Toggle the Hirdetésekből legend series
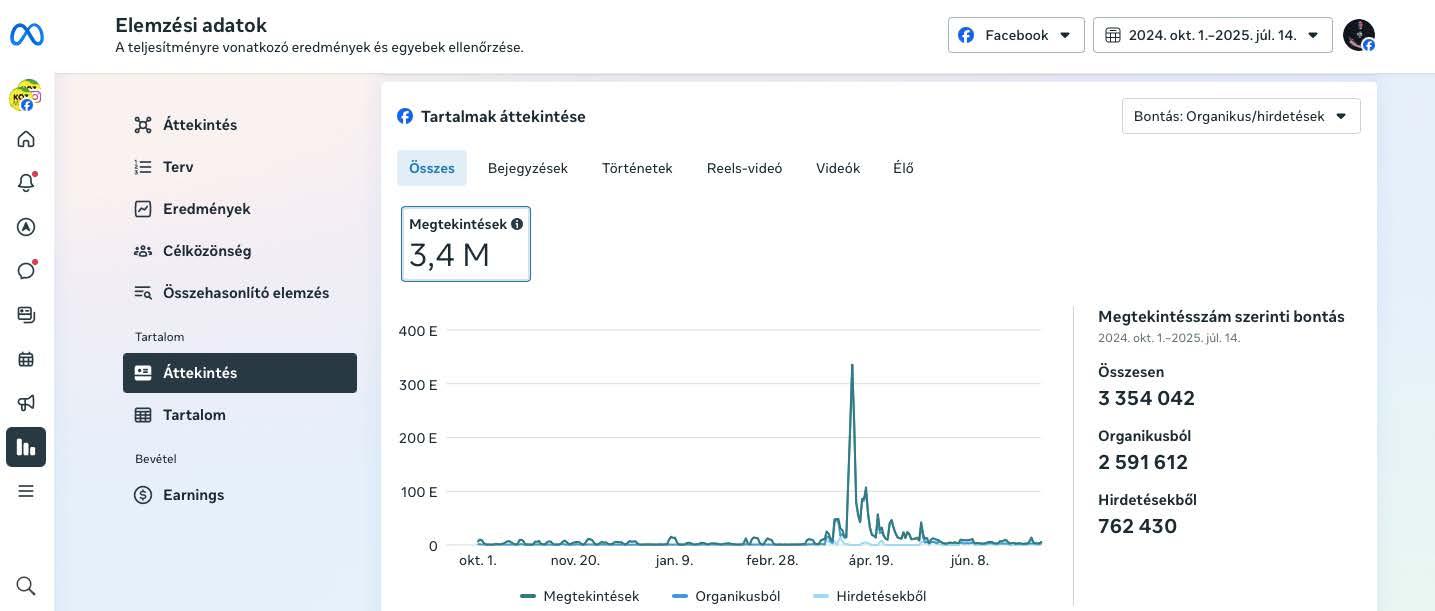 click(x=869, y=596)
